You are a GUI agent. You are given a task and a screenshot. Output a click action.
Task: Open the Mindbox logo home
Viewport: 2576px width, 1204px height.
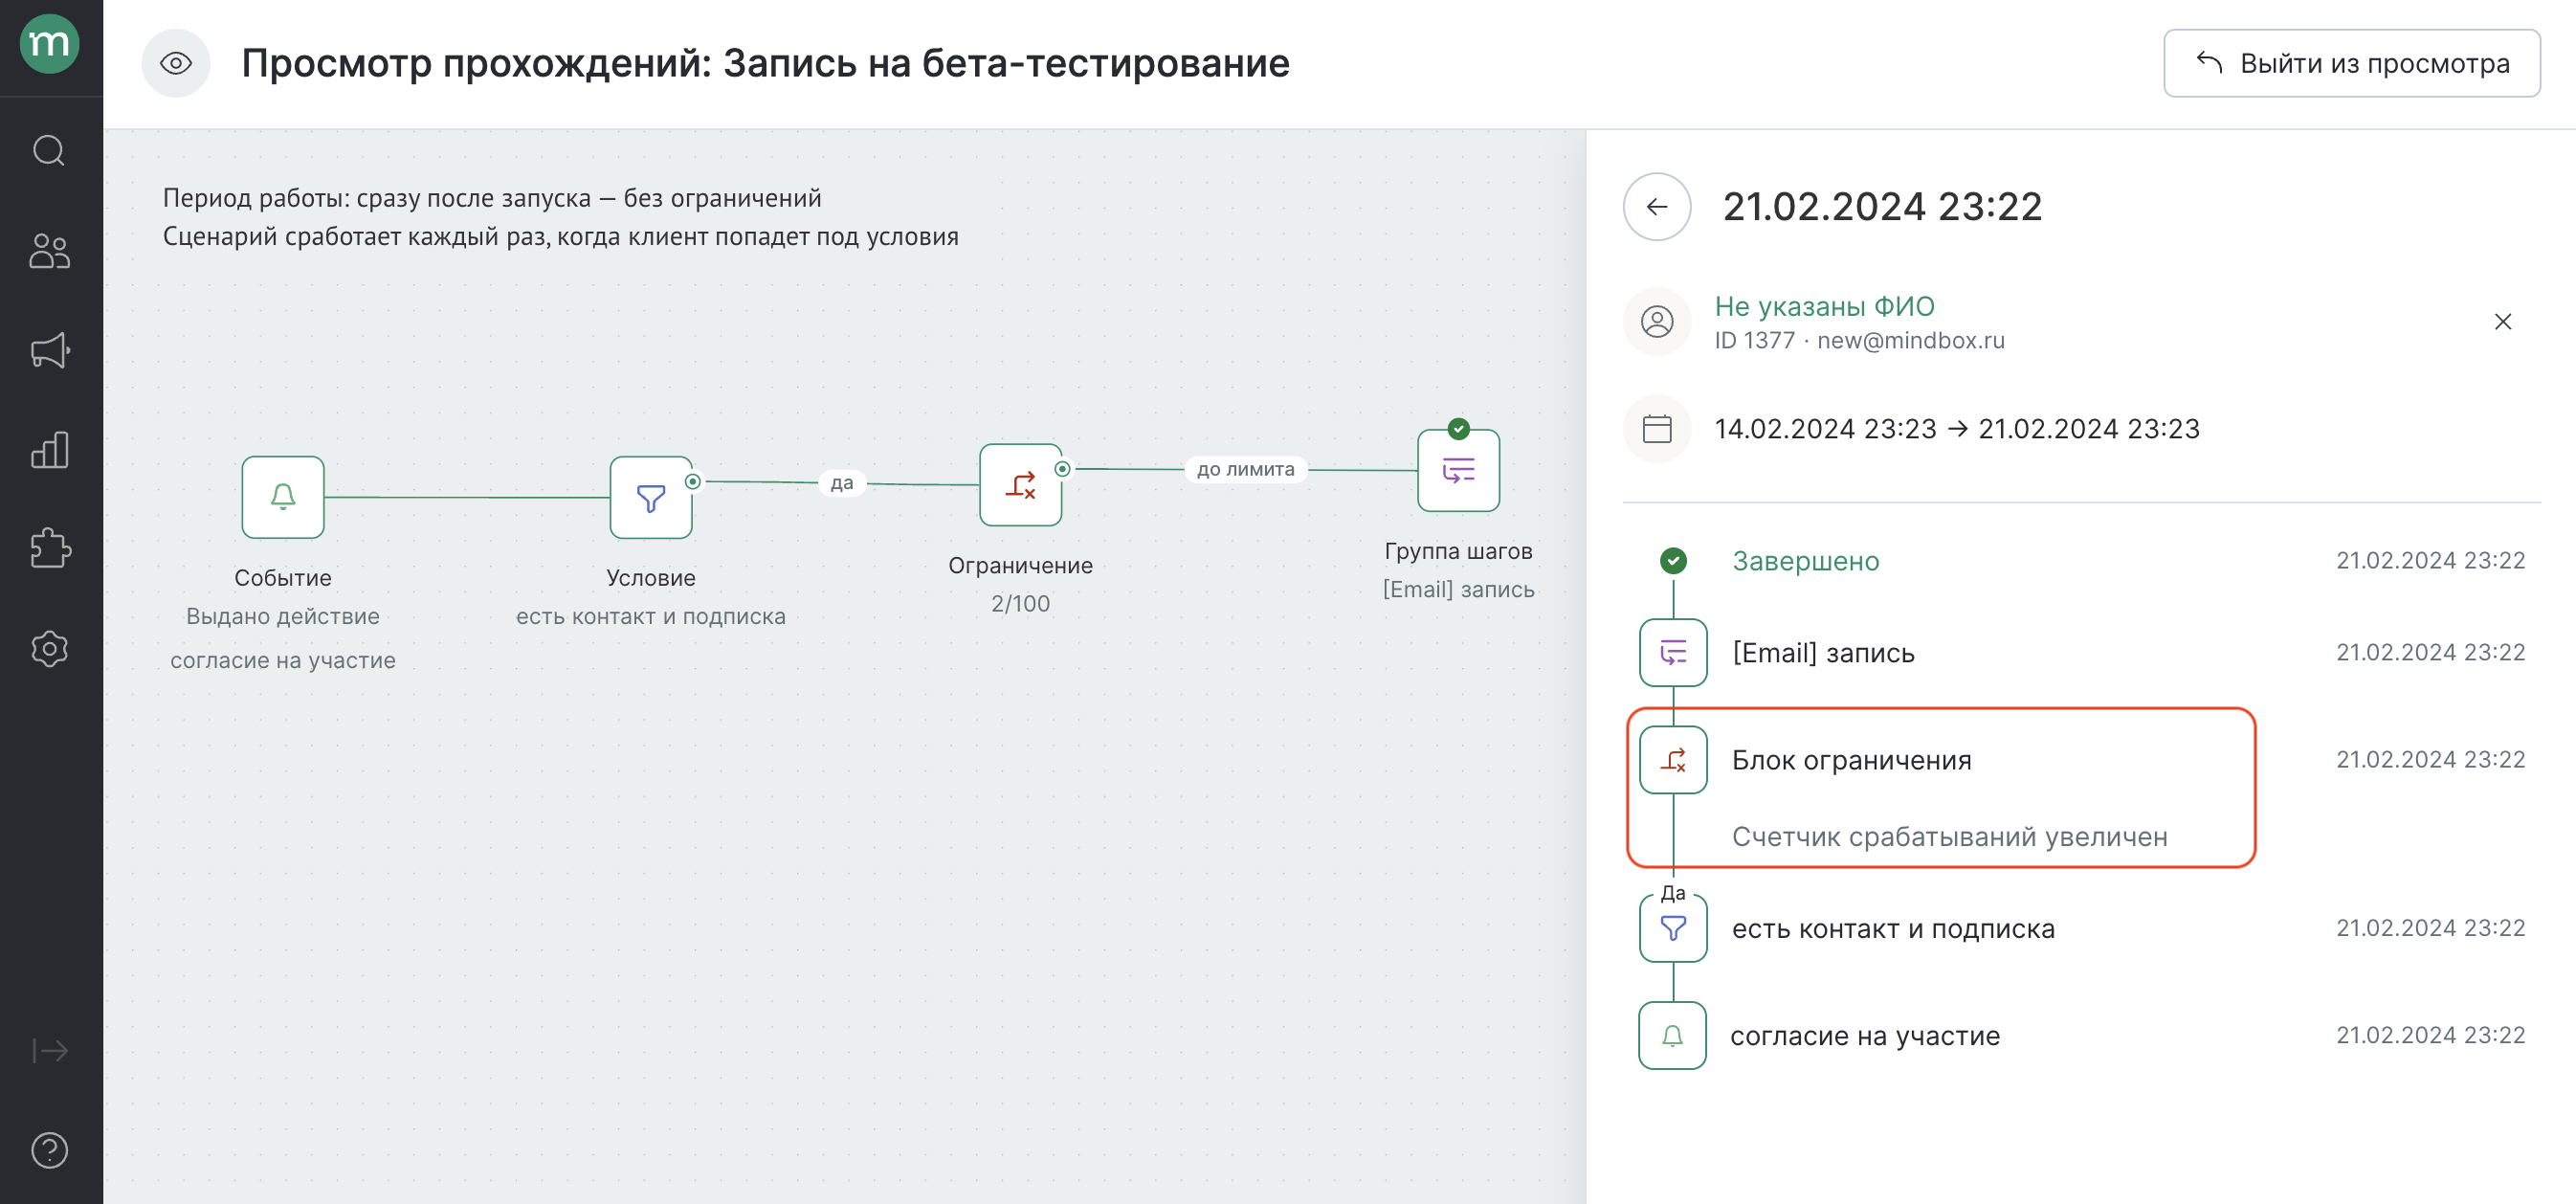point(50,44)
